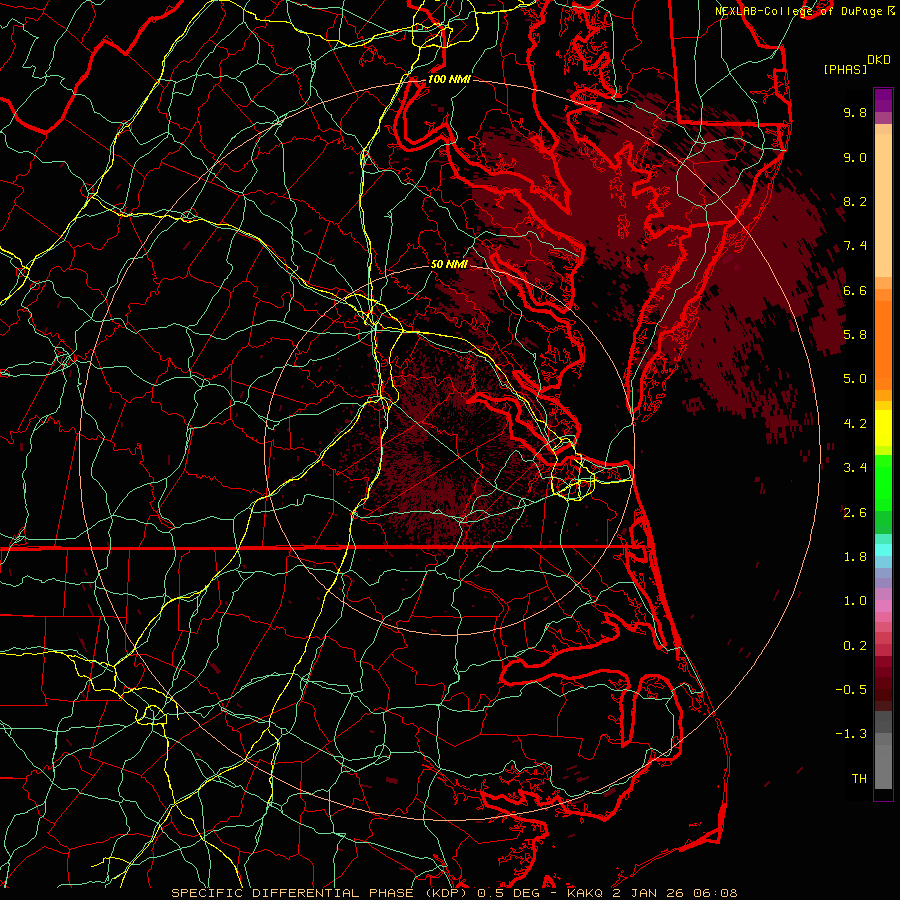Viewport: 900px width, 900px height.
Task: Click the KAKQ 2 JAN 26 06:08 timestamp
Action: [652, 893]
